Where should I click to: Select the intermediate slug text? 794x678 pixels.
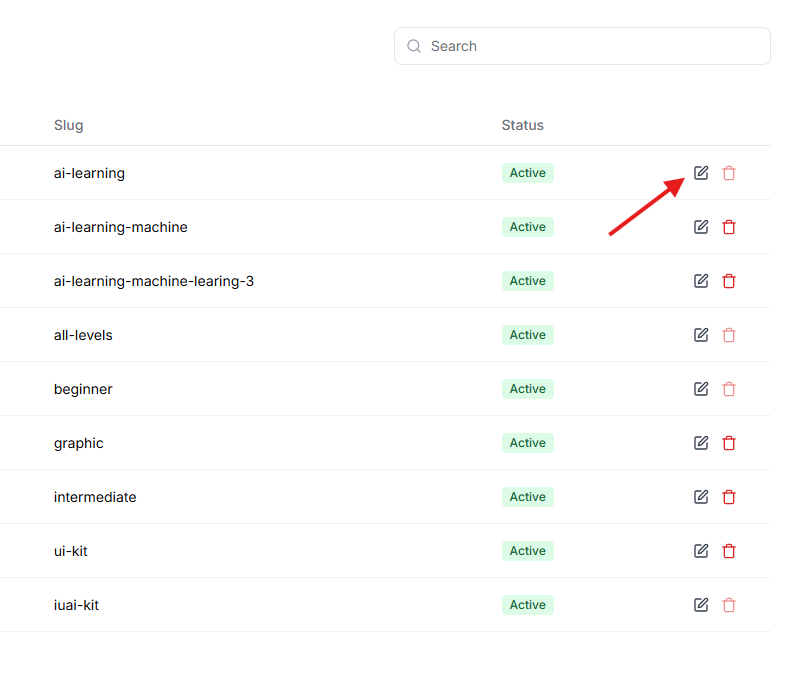(95, 497)
